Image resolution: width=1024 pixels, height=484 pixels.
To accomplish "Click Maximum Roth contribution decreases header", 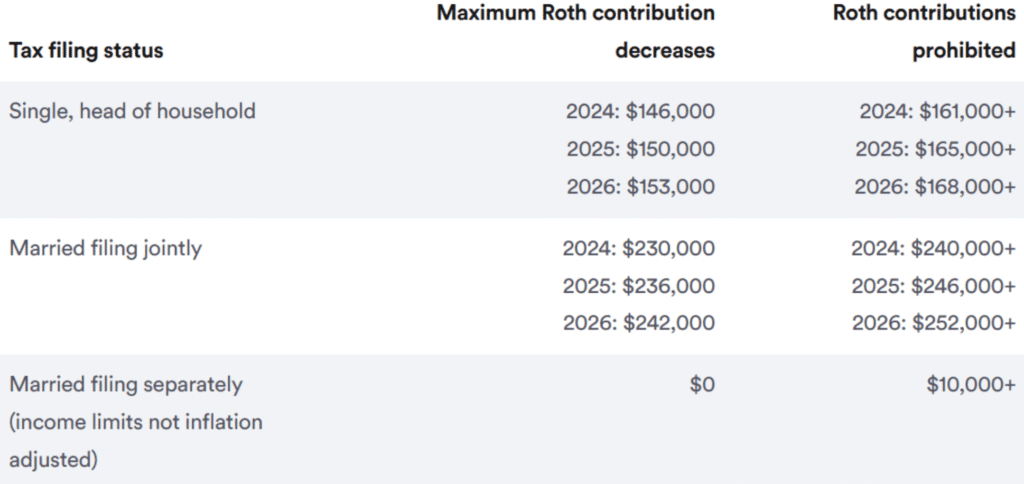I will pos(575,32).
